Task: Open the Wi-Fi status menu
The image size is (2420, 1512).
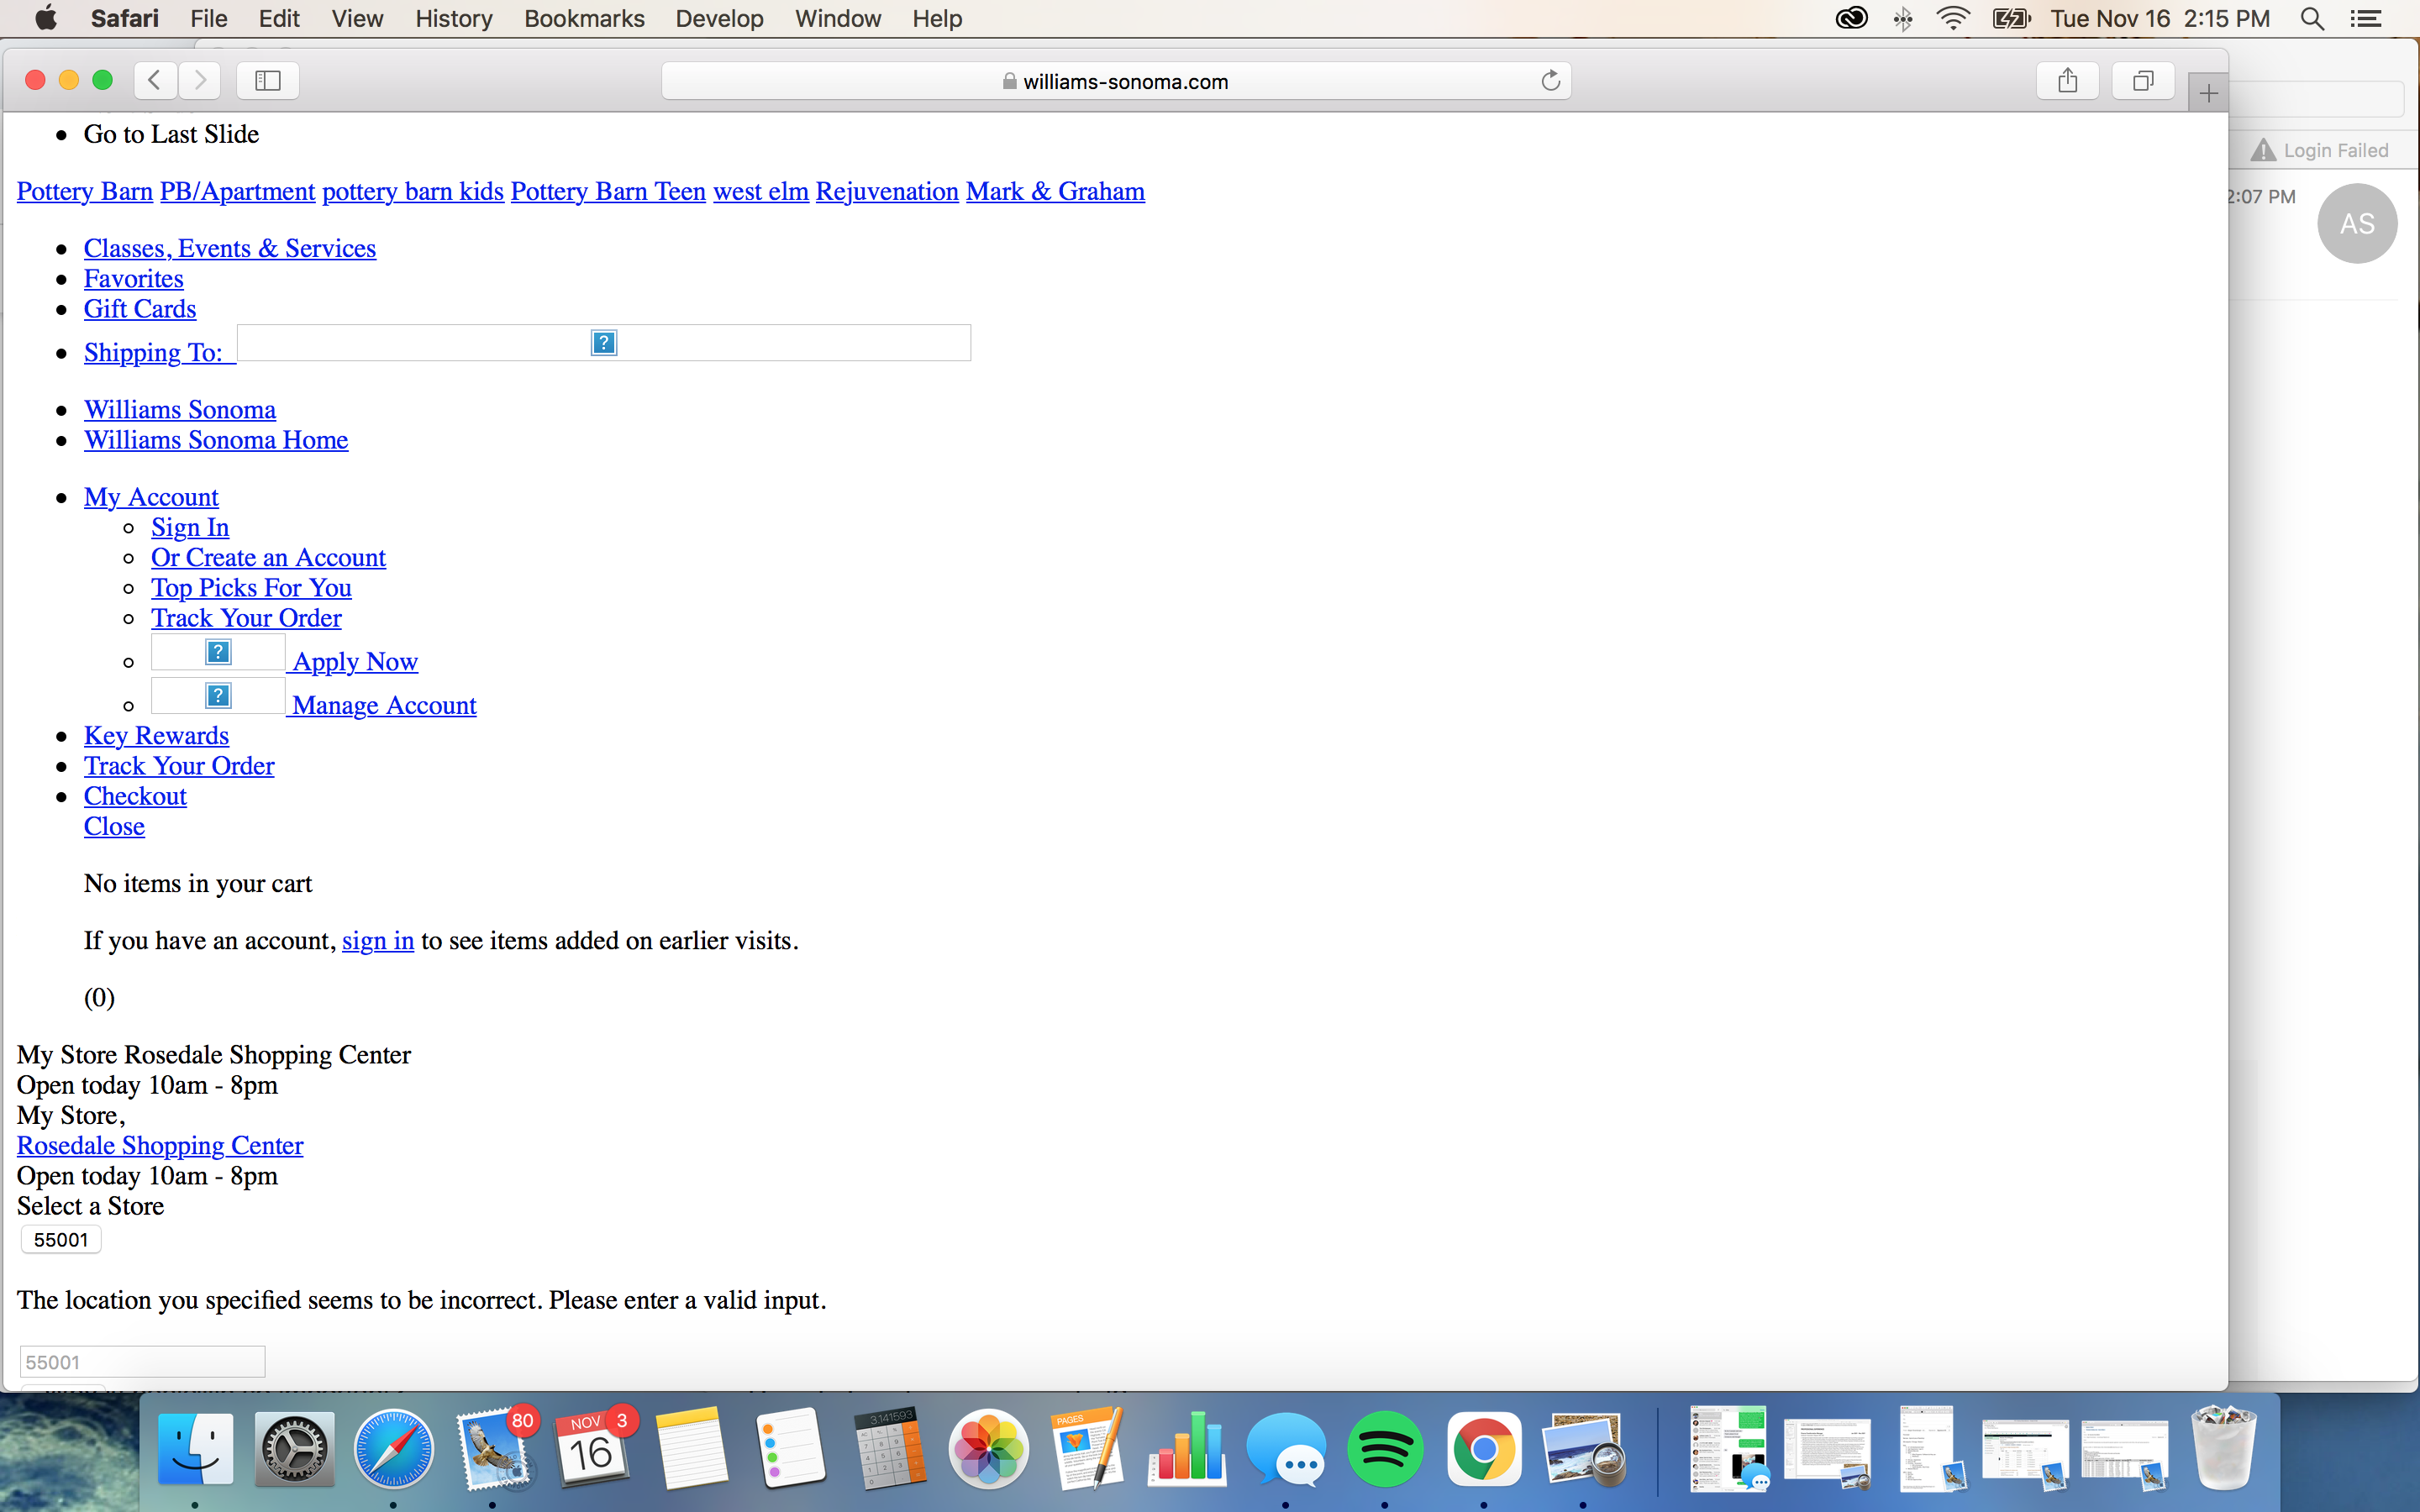Action: tap(1952, 19)
